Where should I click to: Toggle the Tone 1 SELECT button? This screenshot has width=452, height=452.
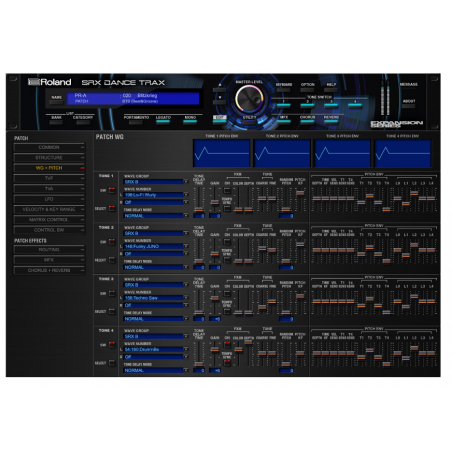pyautogui.click(x=112, y=209)
